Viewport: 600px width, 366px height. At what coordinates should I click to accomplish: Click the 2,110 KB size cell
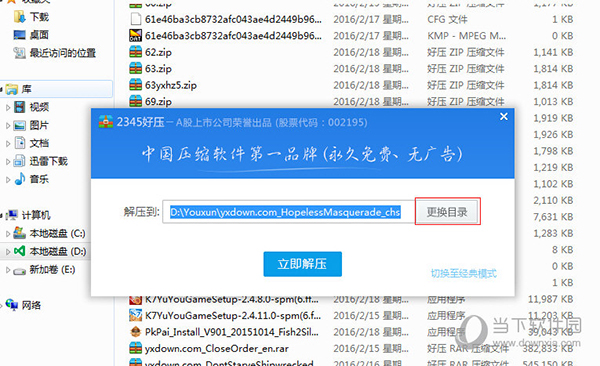553,201
